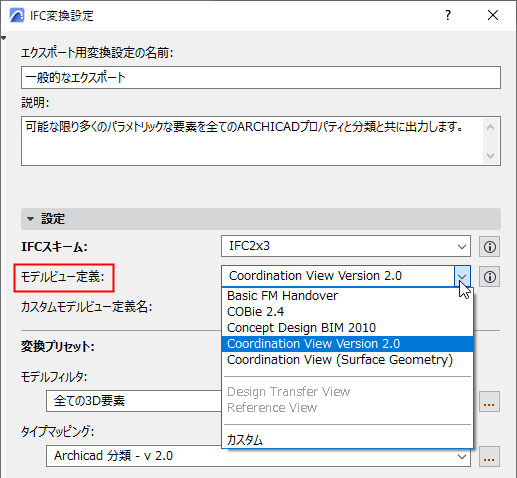Click the タイプマッピング label
This screenshot has width=517, height=478.
(58, 432)
